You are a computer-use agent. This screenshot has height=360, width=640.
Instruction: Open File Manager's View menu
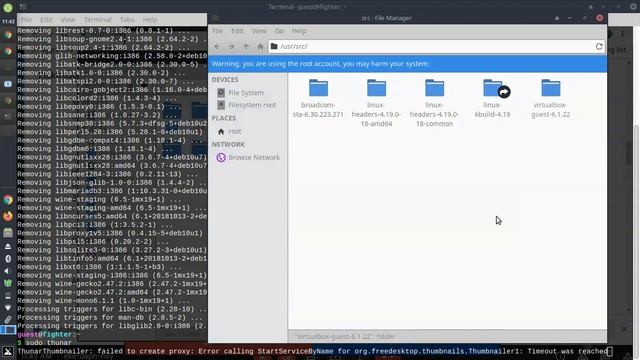[x=259, y=31]
